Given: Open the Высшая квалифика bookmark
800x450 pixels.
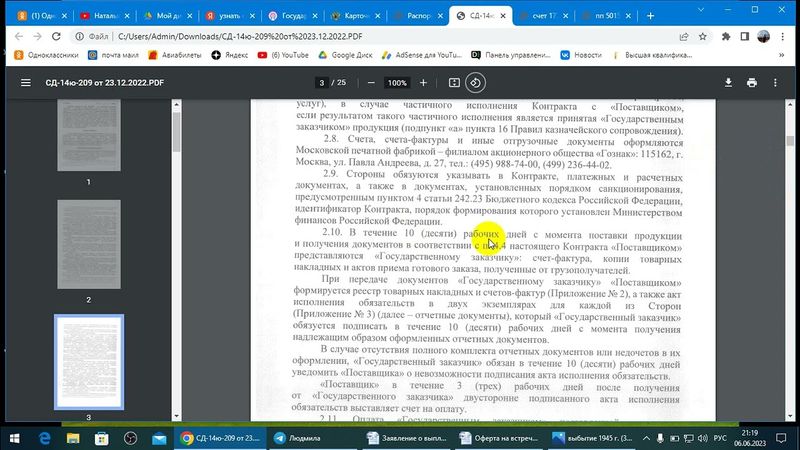Looking at the screenshot, I should (652, 55).
